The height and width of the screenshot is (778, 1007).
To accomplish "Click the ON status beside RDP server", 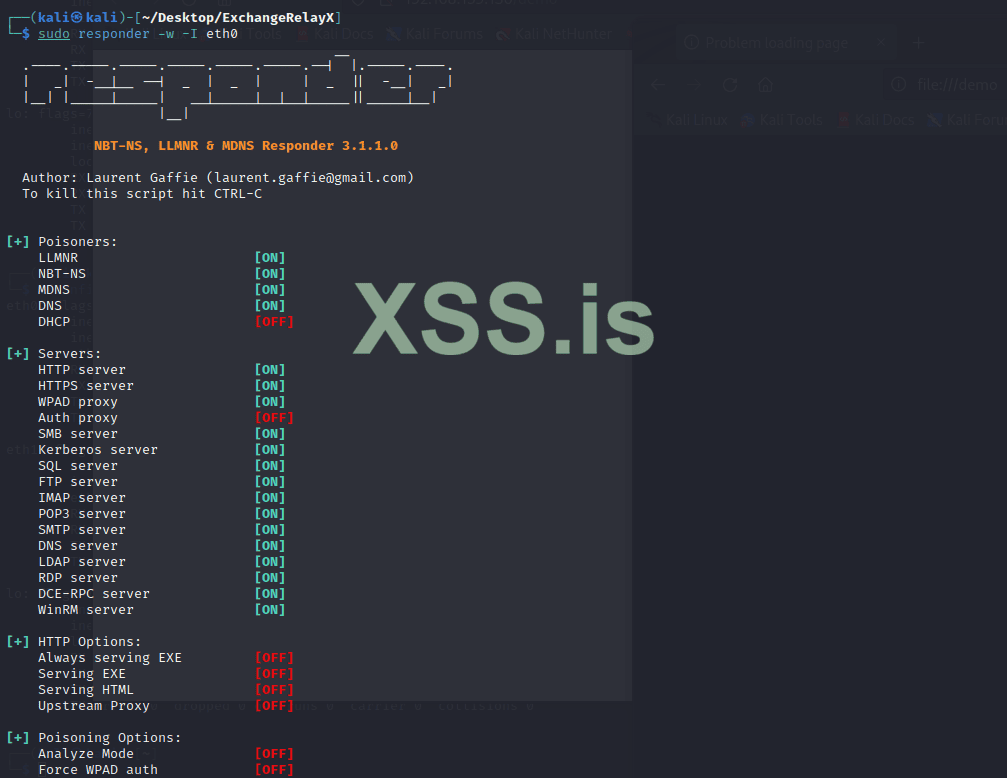I will 270,578.
